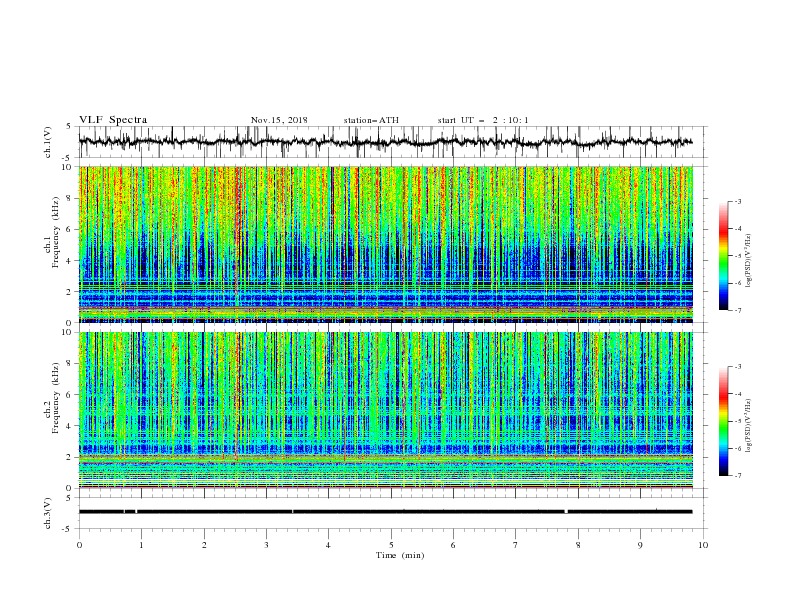Click the time axis tick label "9"
Image resolution: width=792 pixels, height=612 pixels.
coord(640,545)
